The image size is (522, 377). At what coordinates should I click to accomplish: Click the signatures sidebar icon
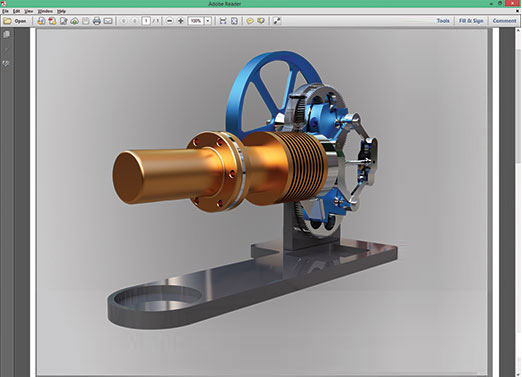tap(6, 63)
